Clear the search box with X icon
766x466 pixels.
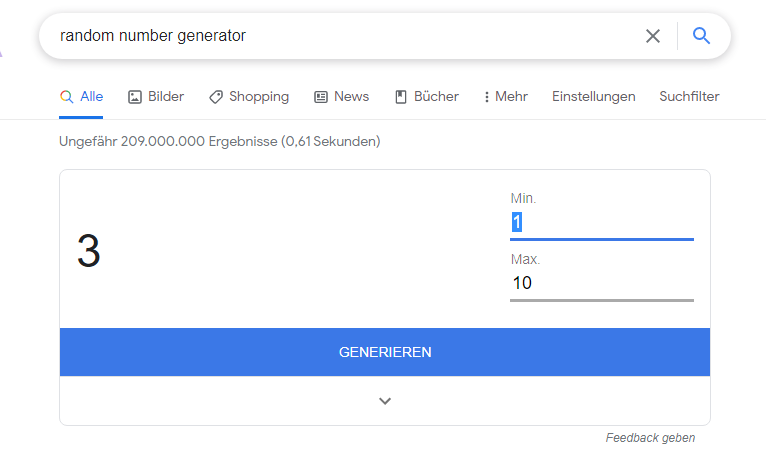click(x=653, y=36)
